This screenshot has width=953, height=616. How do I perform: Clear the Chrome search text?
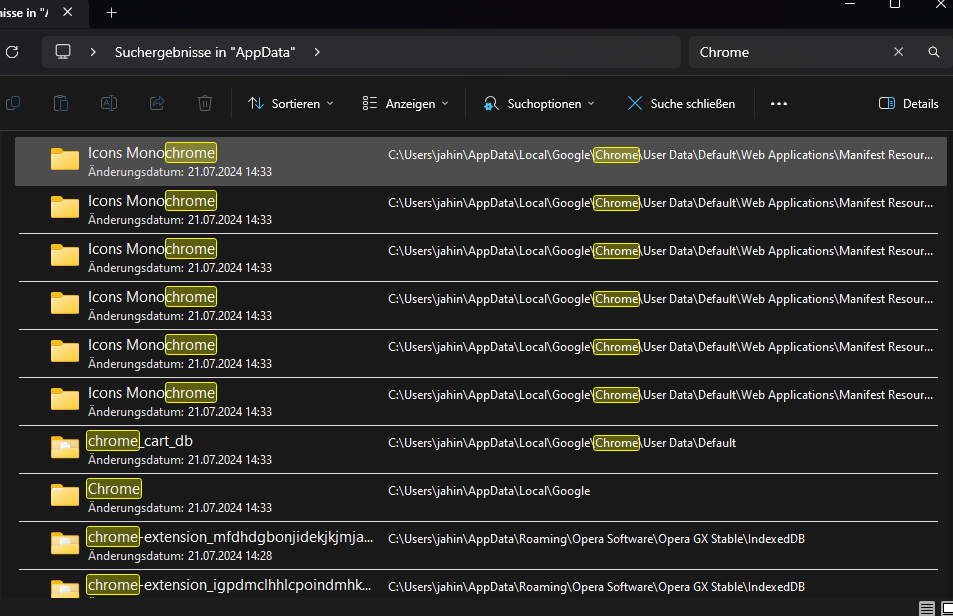pyautogui.click(x=898, y=52)
